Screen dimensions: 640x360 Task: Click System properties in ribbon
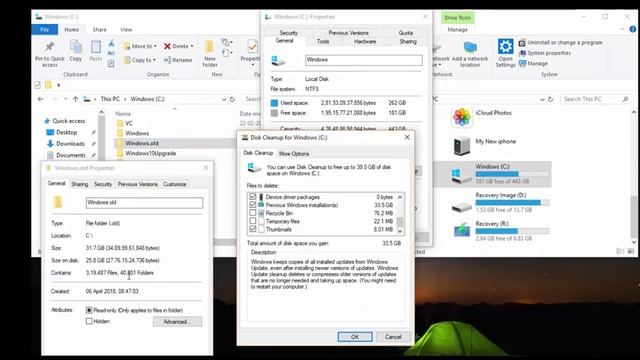coord(545,53)
